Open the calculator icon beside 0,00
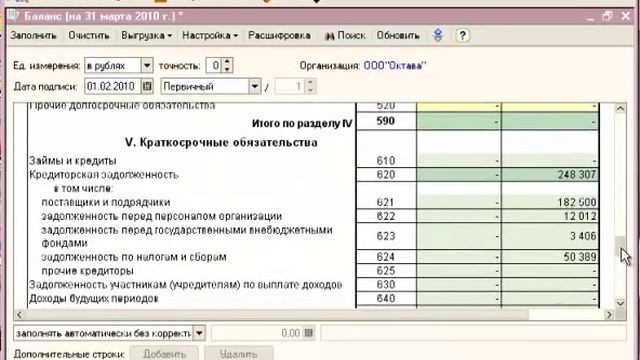 tap(309, 333)
